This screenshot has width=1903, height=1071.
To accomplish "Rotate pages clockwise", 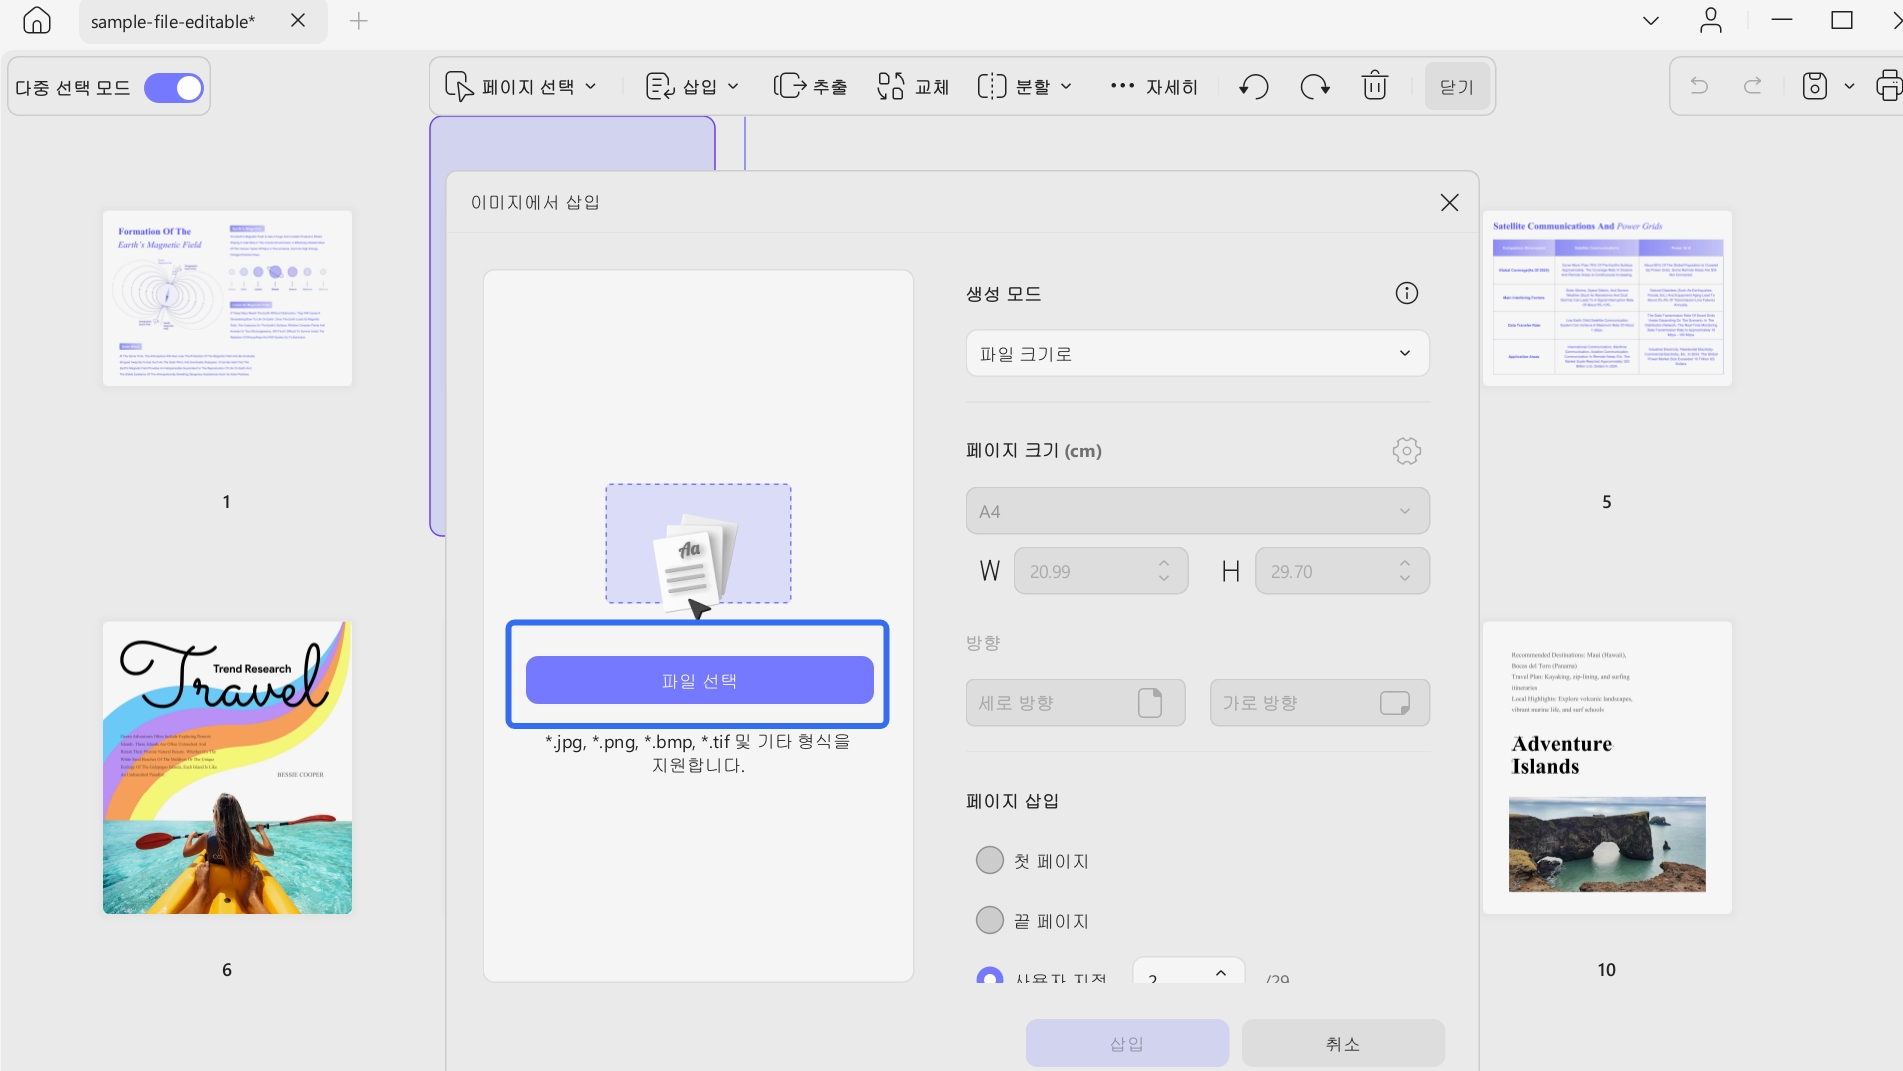I will (1315, 87).
